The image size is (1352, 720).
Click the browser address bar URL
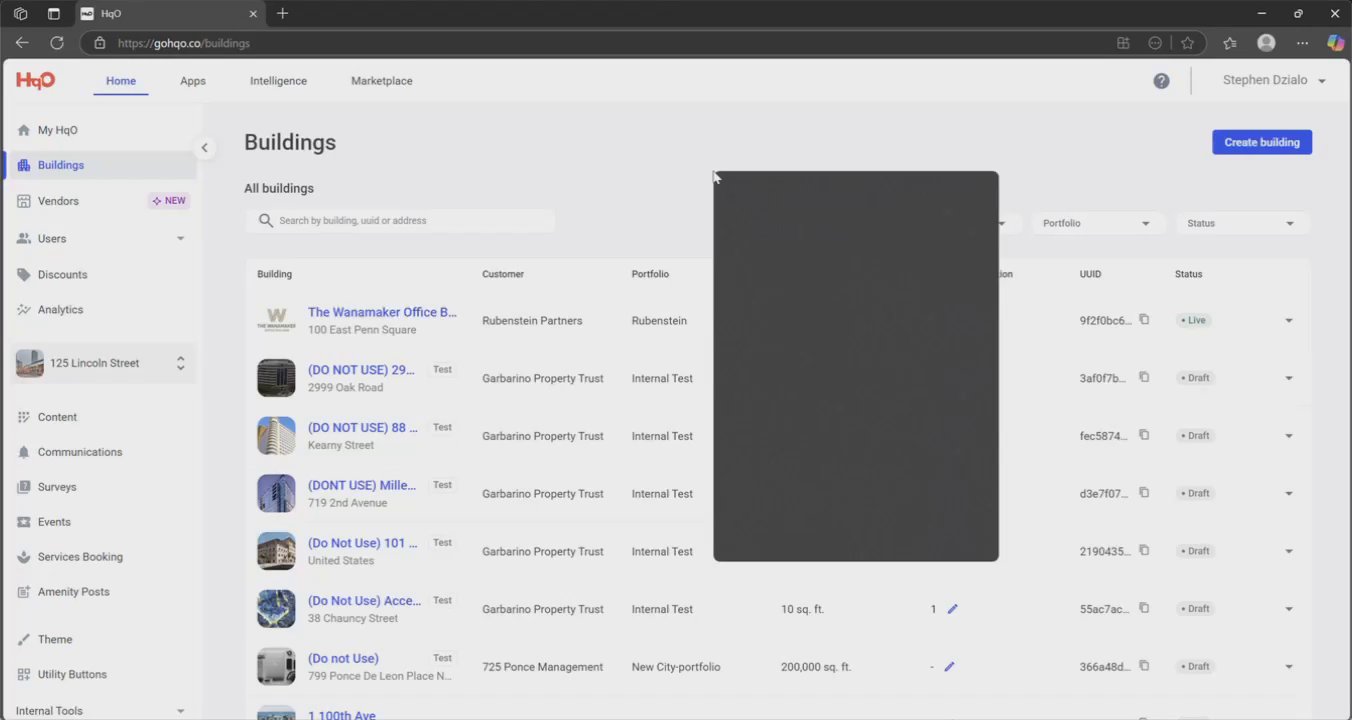pyautogui.click(x=184, y=43)
